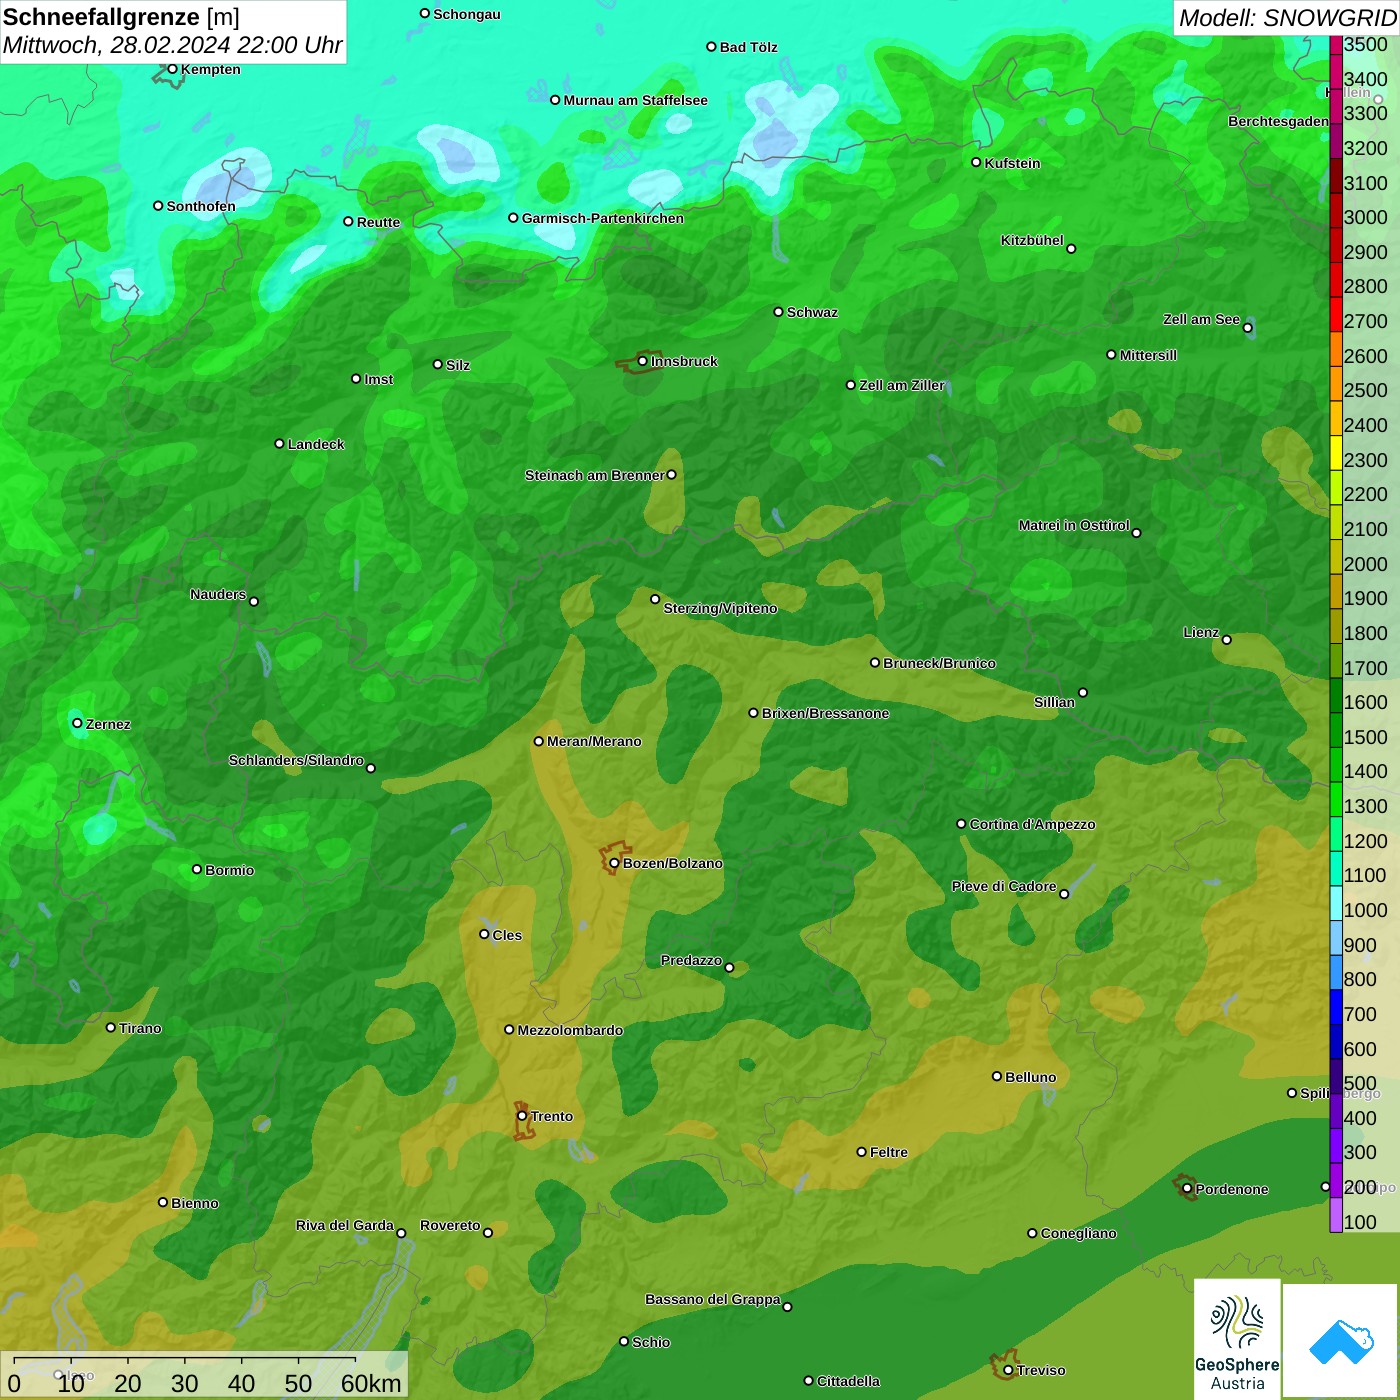This screenshot has width=1400, height=1400.
Task: Click the Bad Tölz location dot
Action: click(x=711, y=46)
